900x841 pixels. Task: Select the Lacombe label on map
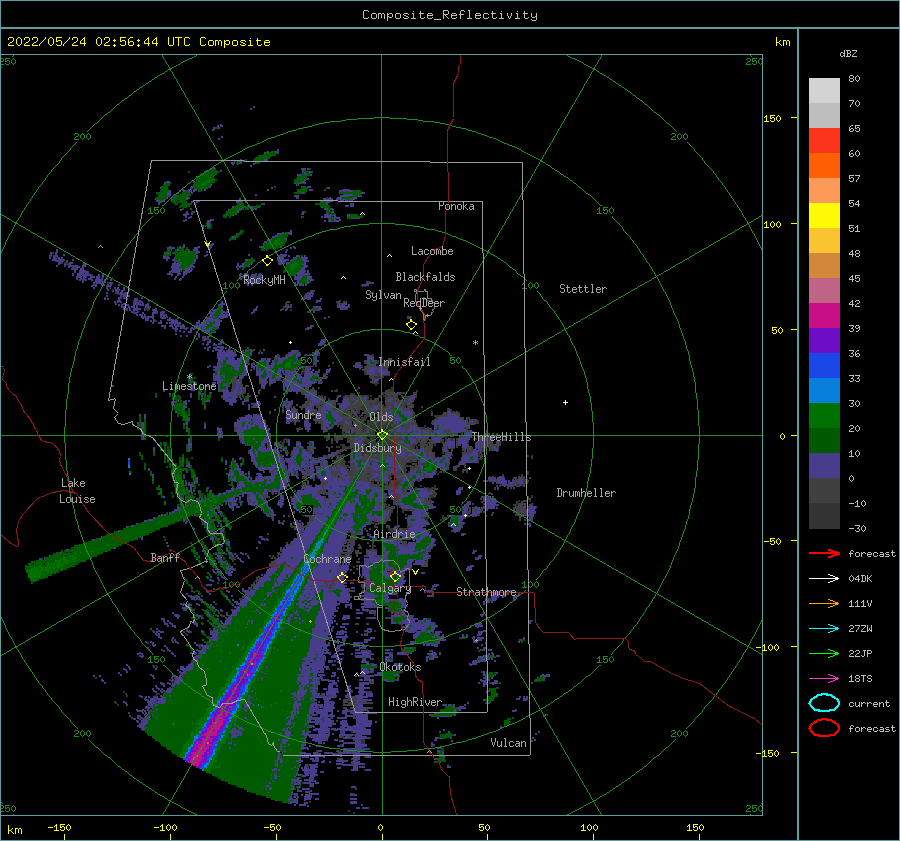pyautogui.click(x=432, y=251)
